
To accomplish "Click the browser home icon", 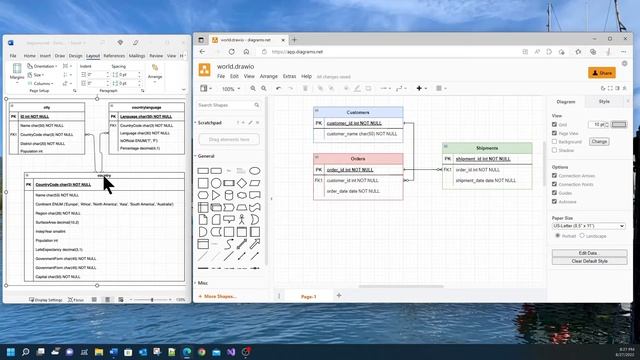I will 246,52.
